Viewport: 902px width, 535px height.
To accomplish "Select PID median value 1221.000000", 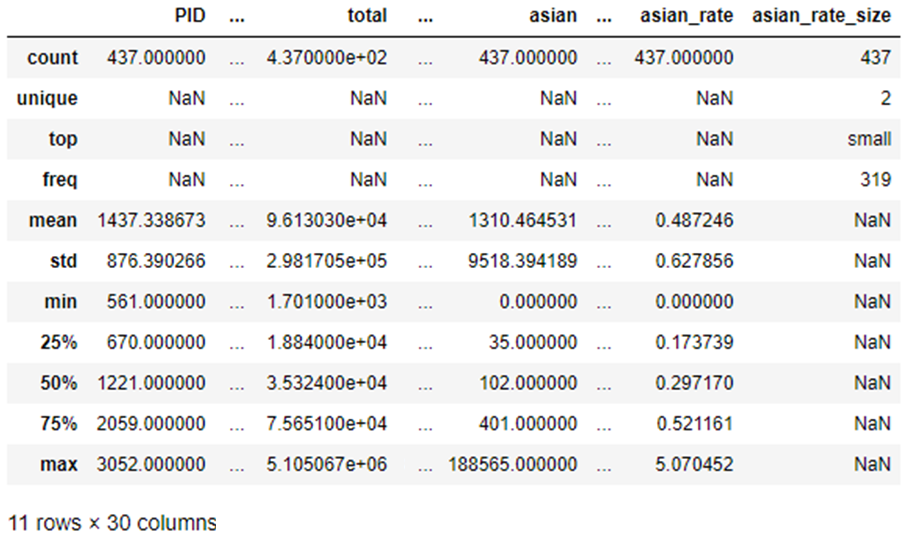I will tap(151, 383).
